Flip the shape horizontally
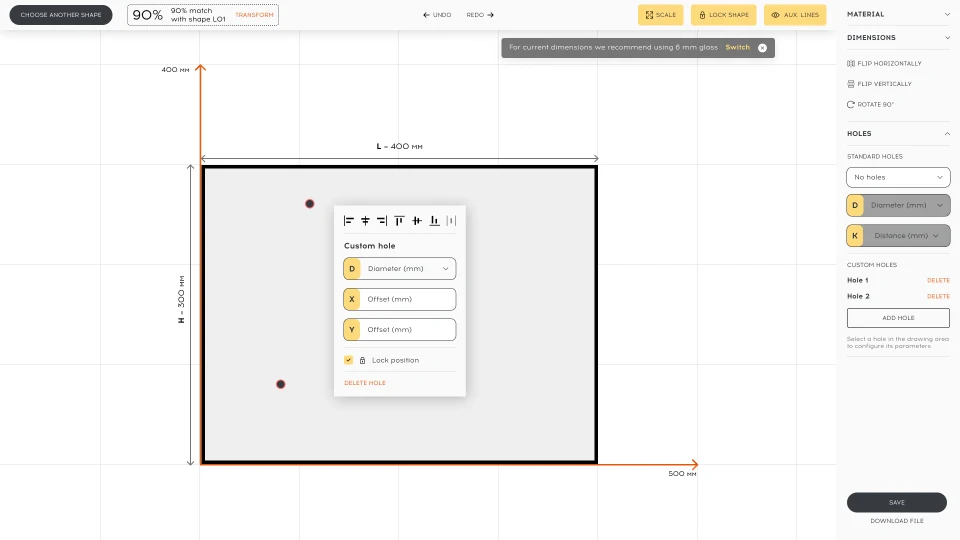 [x=884, y=63]
